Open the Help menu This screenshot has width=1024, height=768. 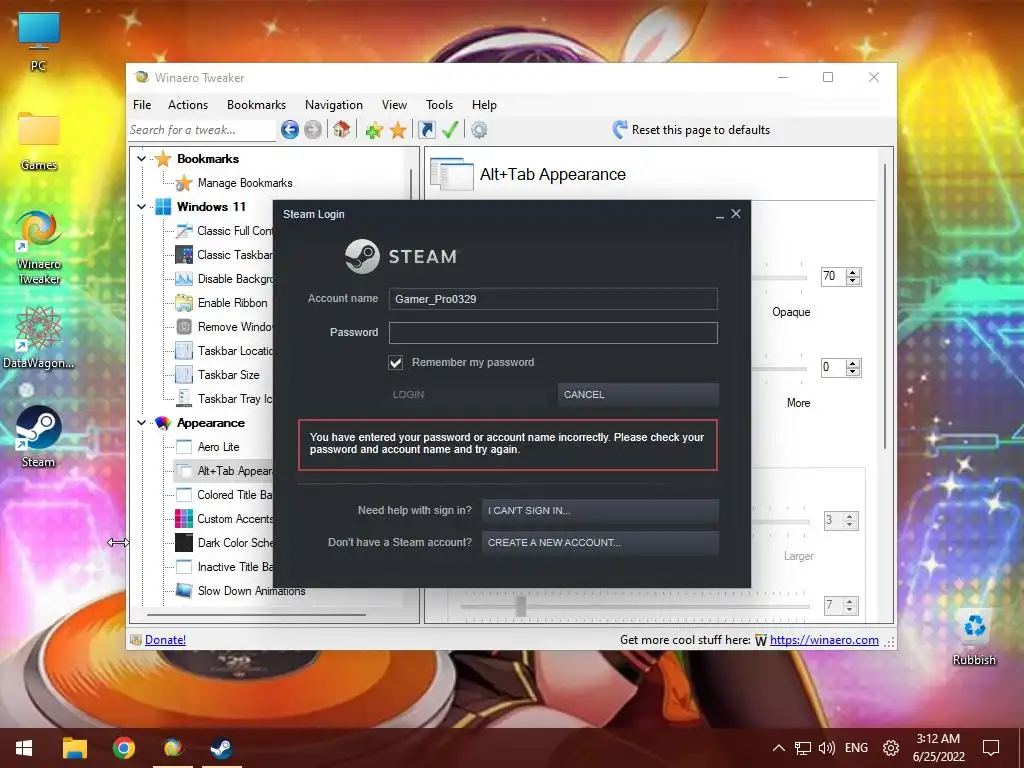(x=485, y=104)
